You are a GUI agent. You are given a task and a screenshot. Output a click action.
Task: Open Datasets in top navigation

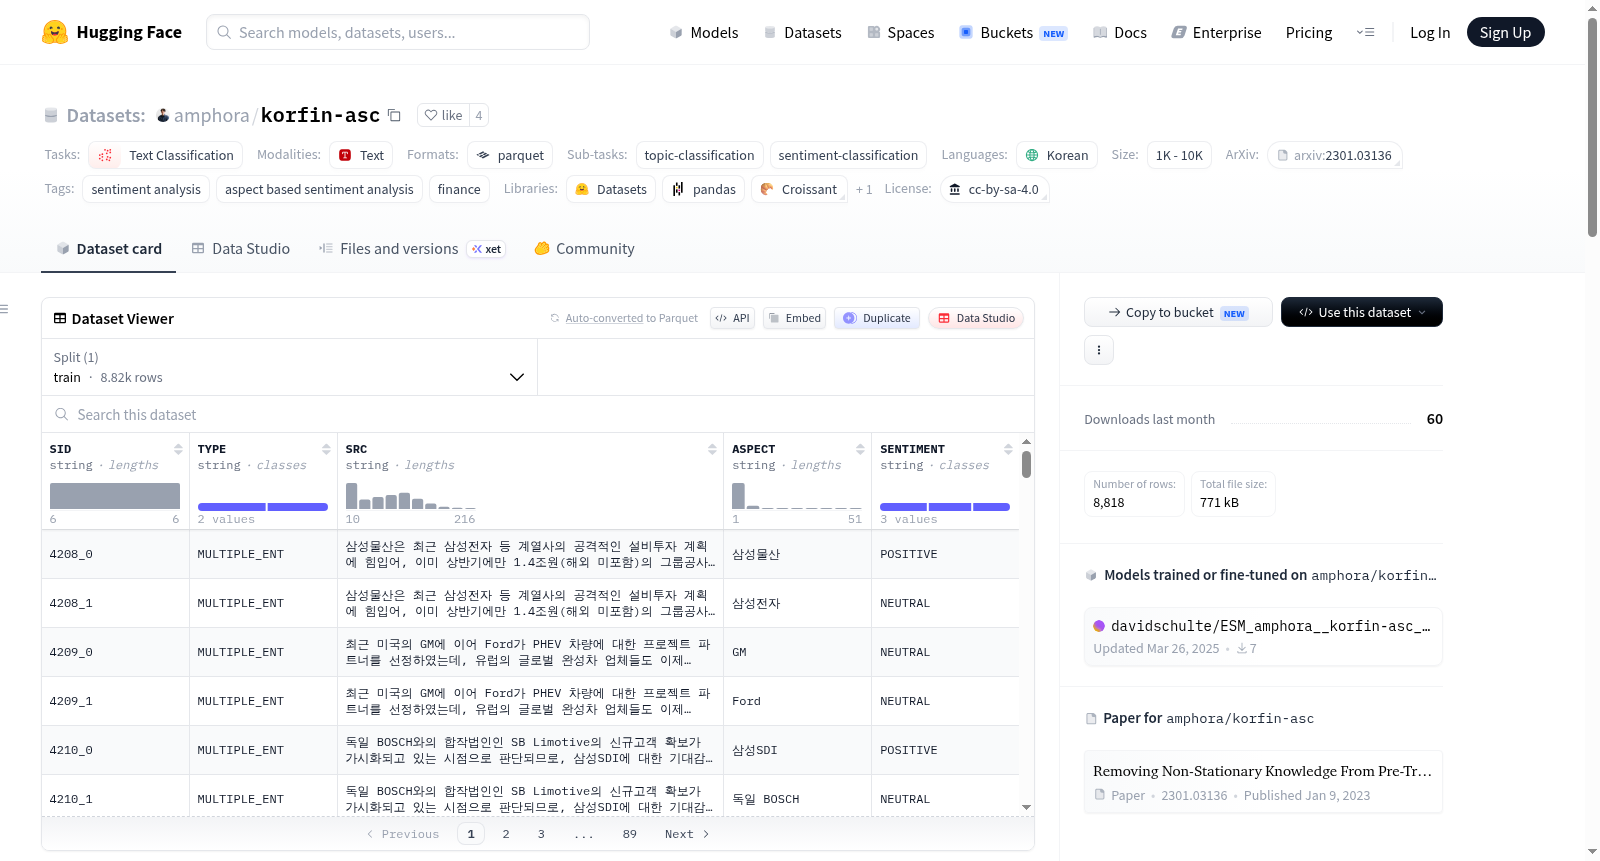pos(802,32)
